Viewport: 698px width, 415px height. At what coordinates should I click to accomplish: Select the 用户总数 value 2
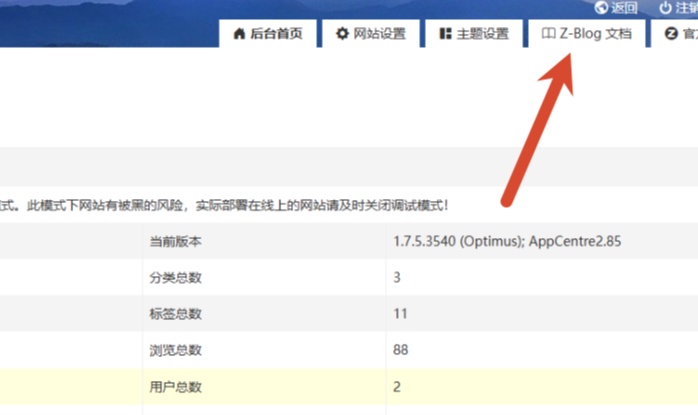click(397, 387)
